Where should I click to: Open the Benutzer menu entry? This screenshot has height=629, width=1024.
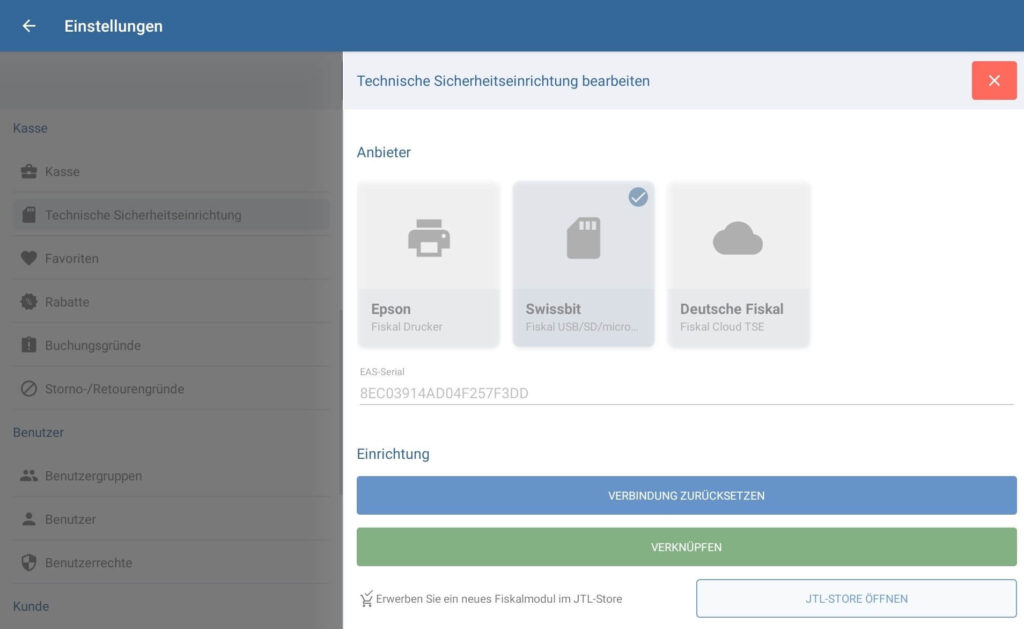pos(70,519)
